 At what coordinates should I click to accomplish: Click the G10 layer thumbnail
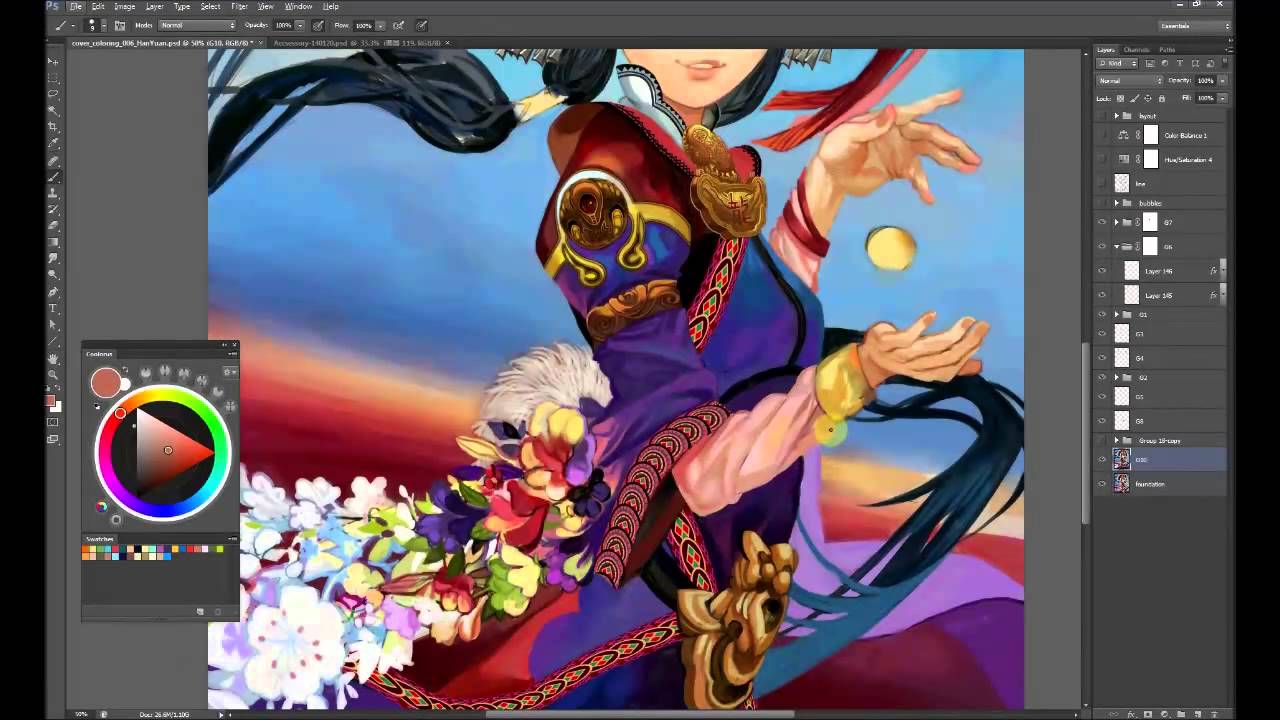pyautogui.click(x=1122, y=459)
